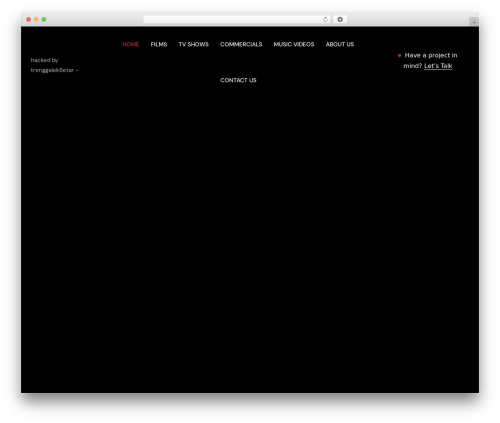Open the HOME menu item
Screen dimensions: 500x423
pos(130,44)
